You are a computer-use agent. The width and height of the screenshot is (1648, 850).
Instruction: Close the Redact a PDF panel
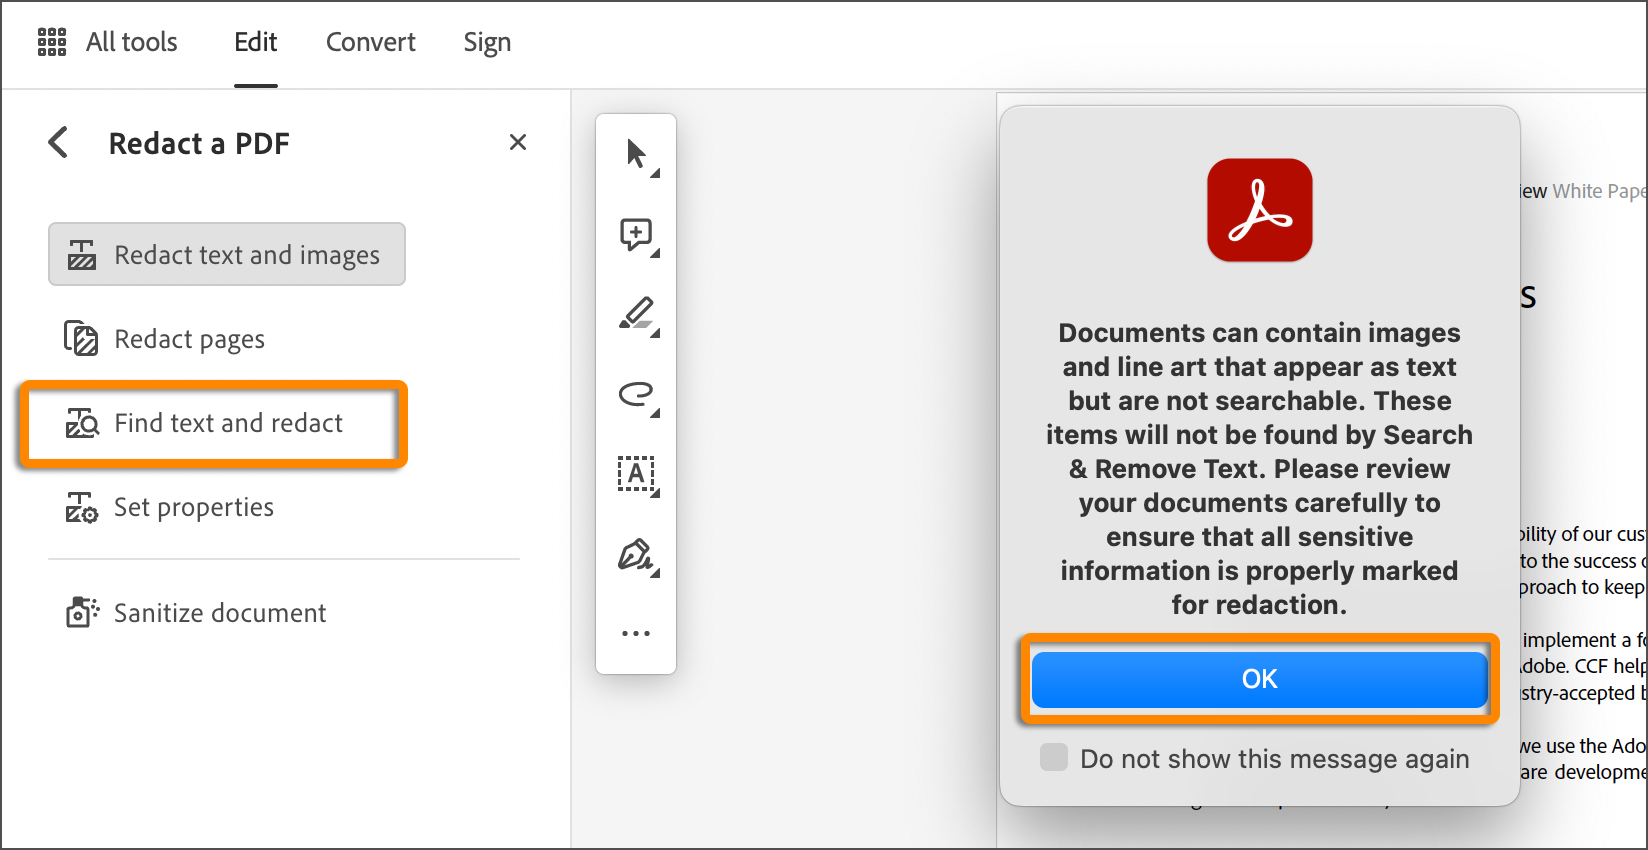(x=517, y=143)
